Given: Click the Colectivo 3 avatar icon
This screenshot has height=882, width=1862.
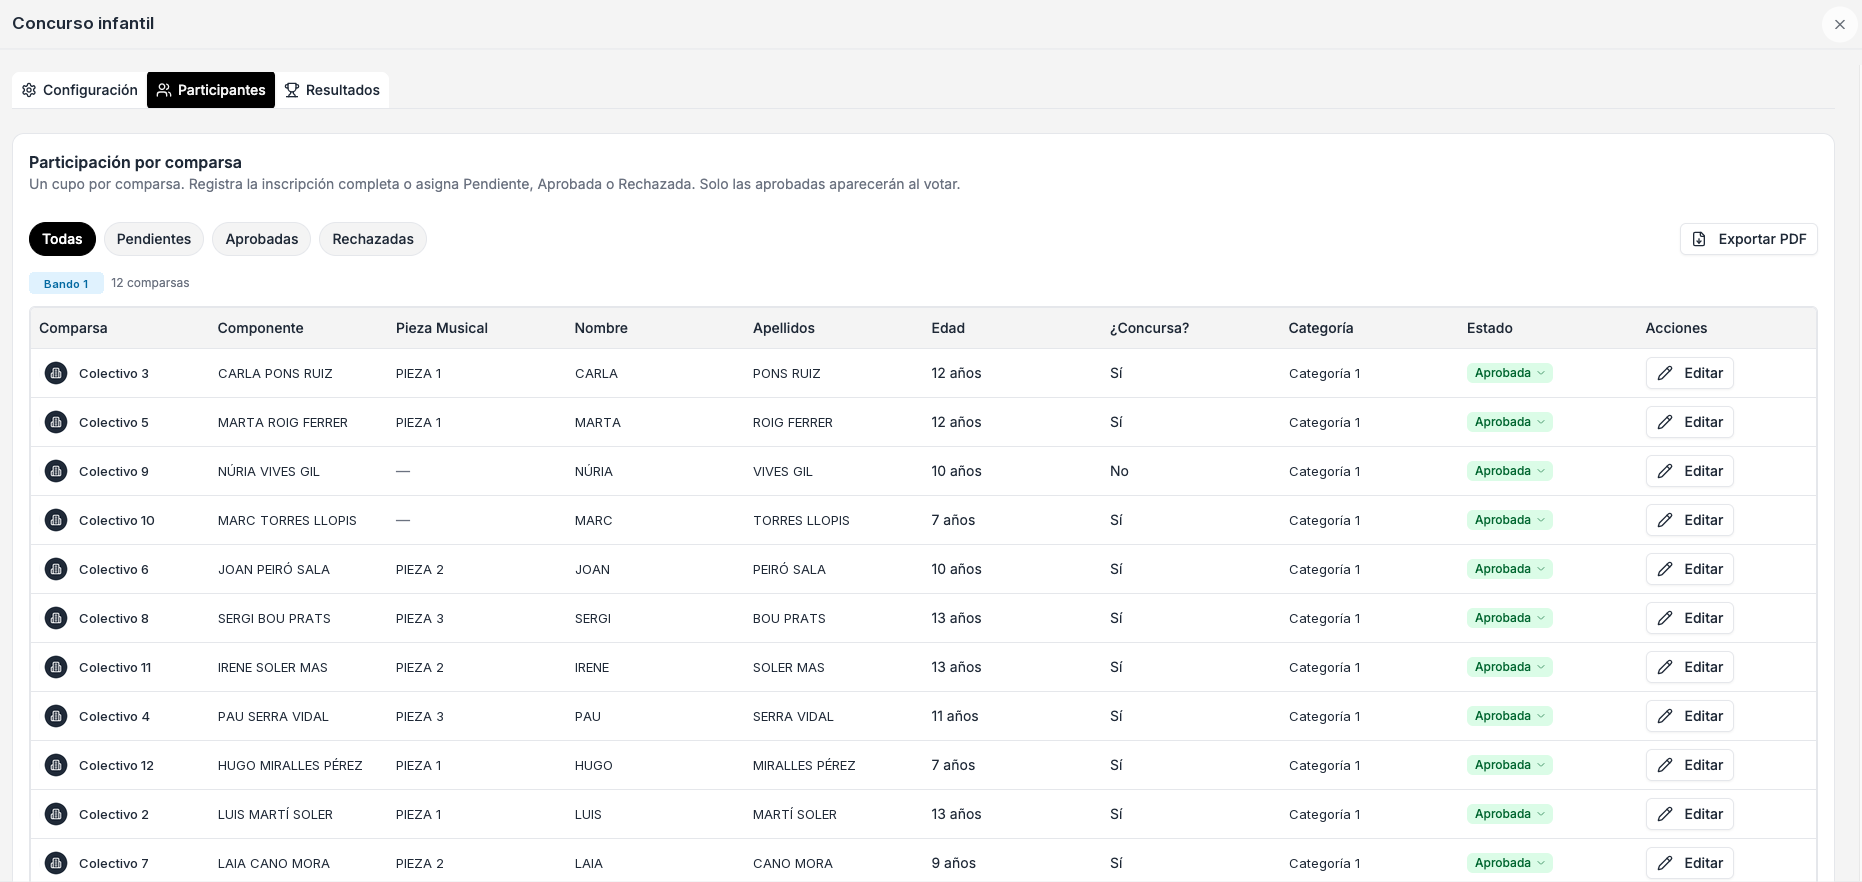Looking at the screenshot, I should click(56, 373).
